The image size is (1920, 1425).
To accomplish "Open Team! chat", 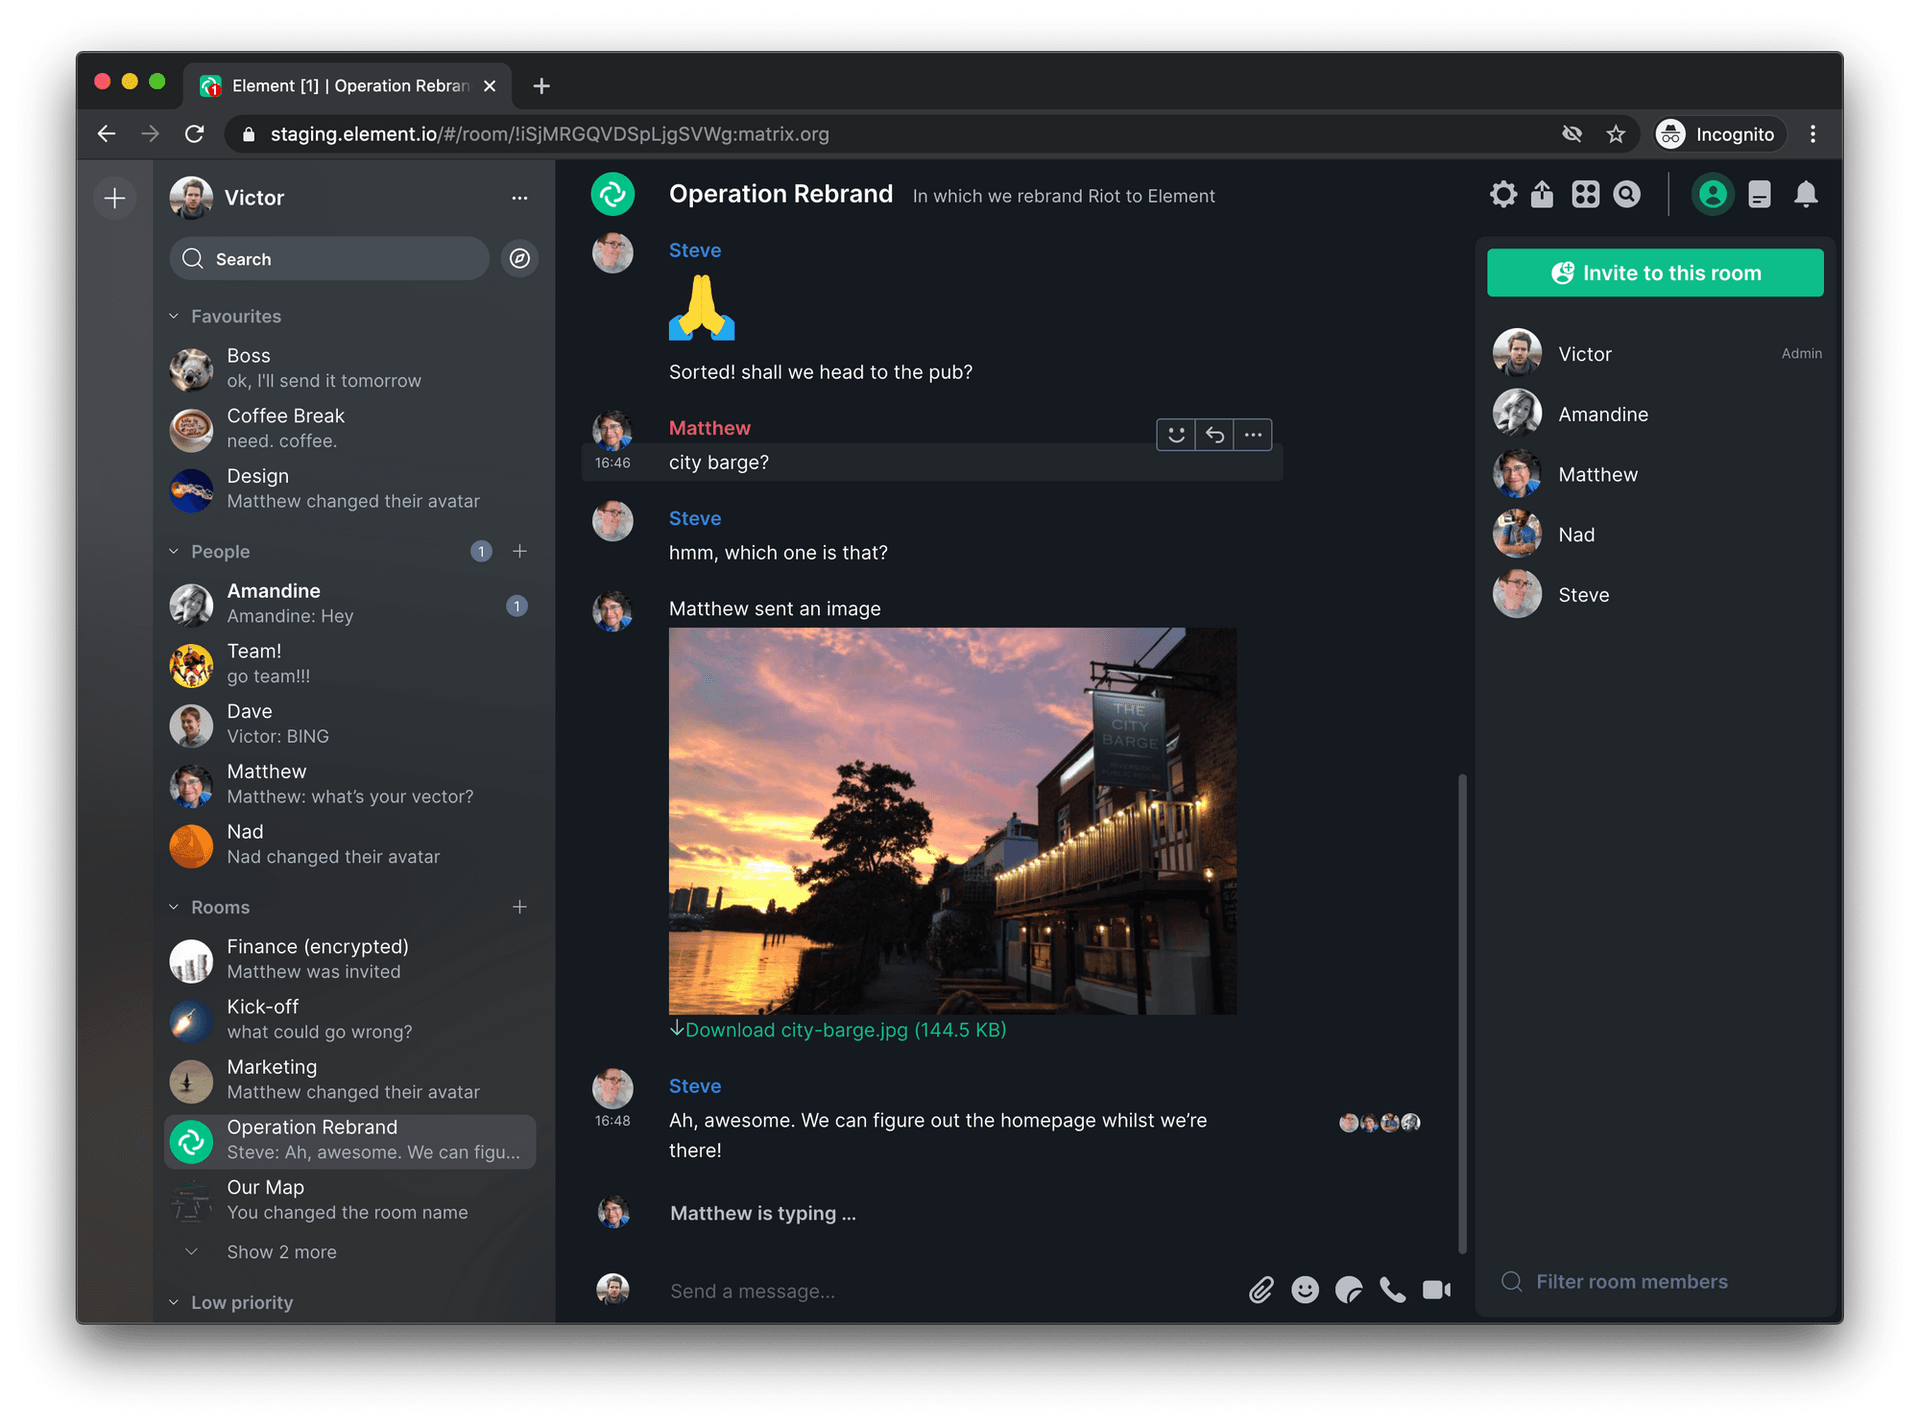I will coord(350,663).
